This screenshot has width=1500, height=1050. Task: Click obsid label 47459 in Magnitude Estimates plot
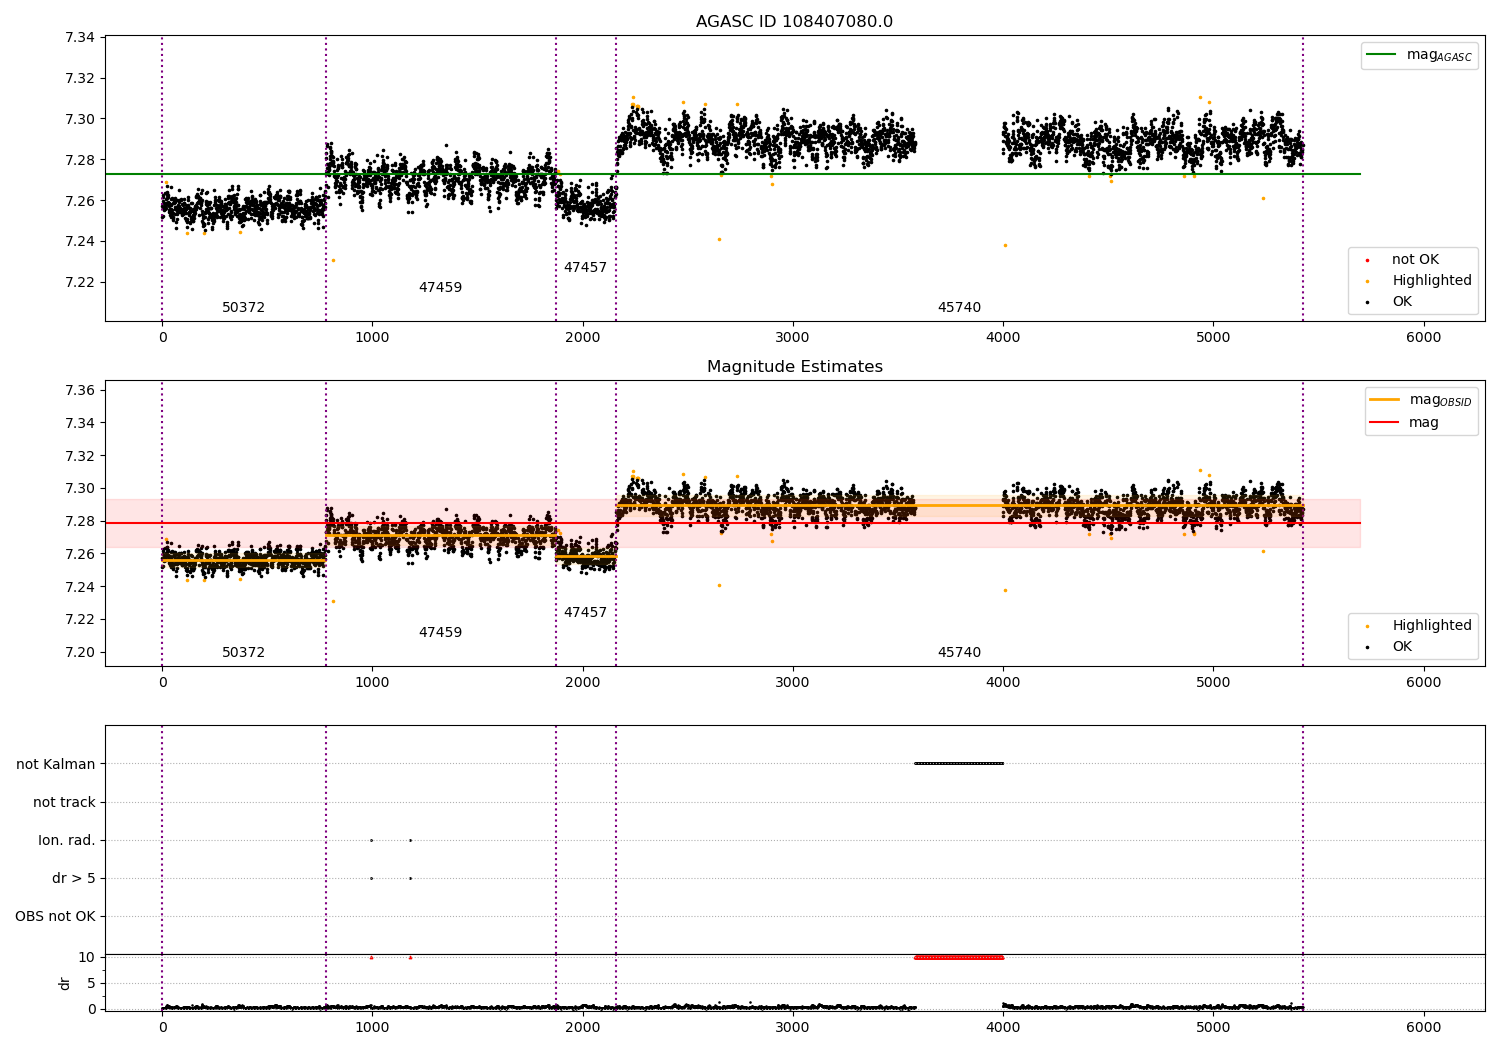coord(440,633)
